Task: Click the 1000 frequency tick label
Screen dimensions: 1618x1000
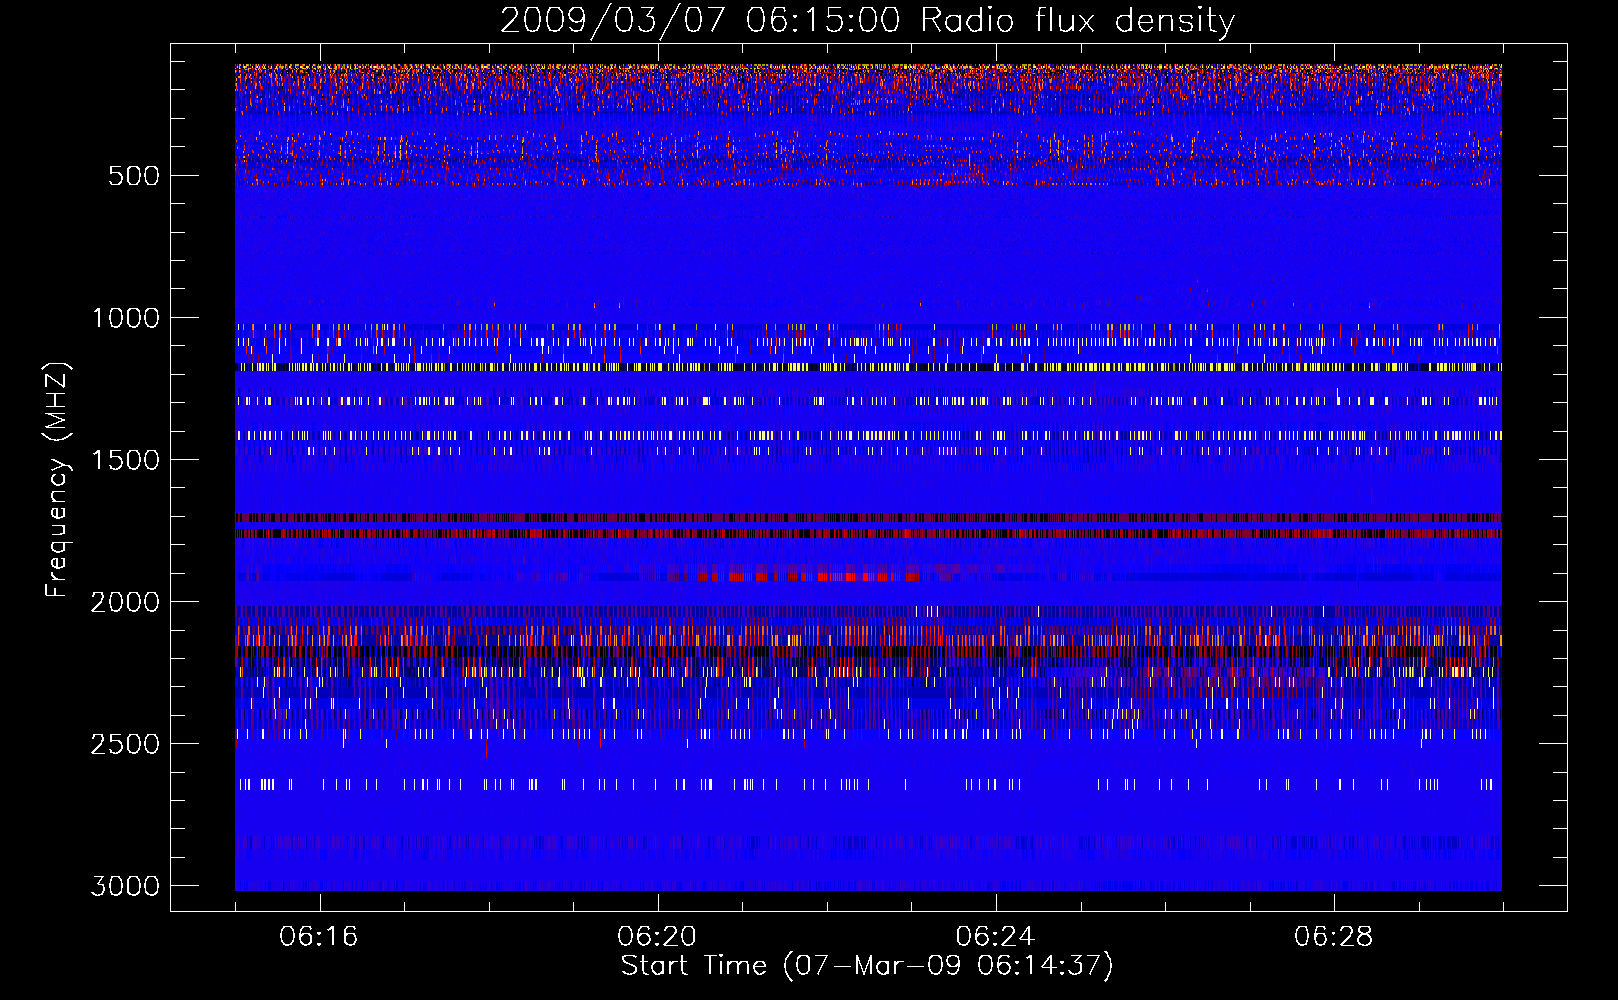Action: coord(125,318)
